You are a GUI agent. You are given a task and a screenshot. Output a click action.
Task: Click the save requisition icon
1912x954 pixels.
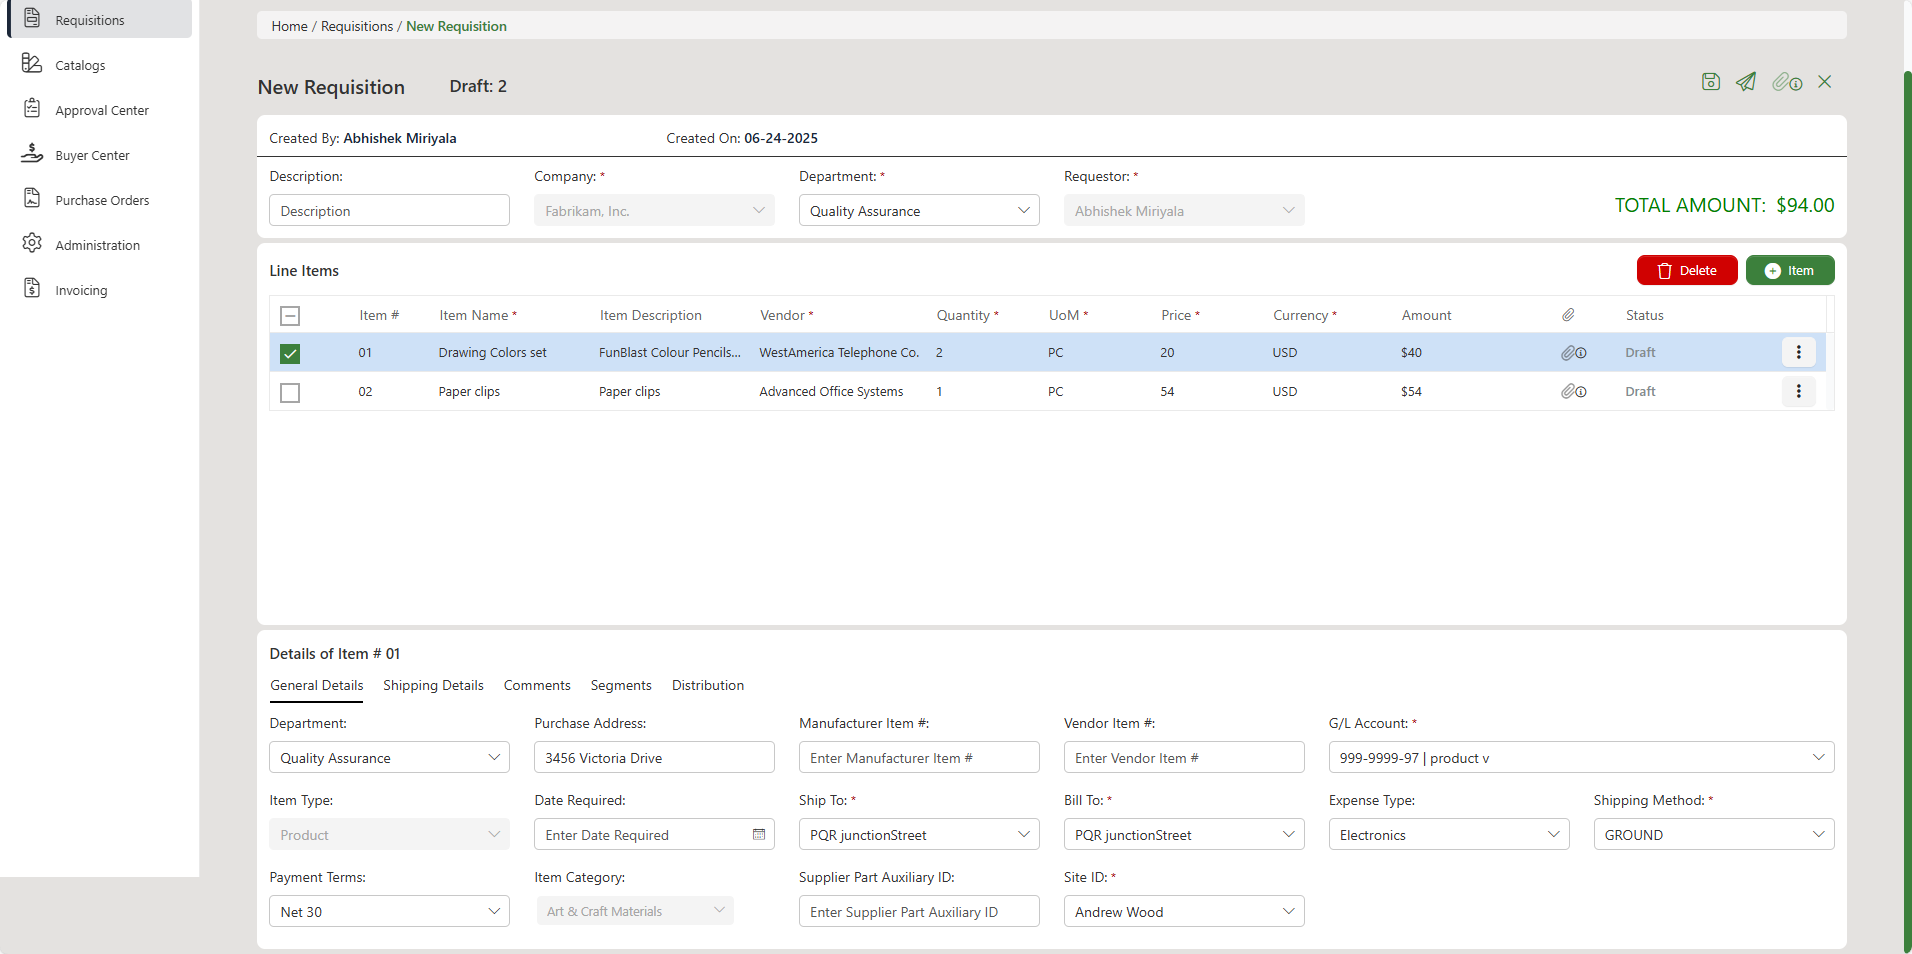[x=1711, y=82]
